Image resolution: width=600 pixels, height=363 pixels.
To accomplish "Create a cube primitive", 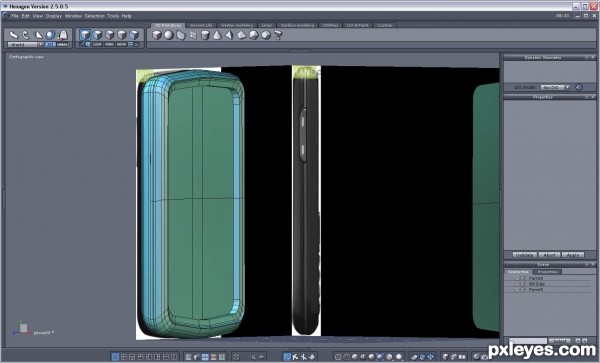I will pyautogui.click(x=157, y=35).
